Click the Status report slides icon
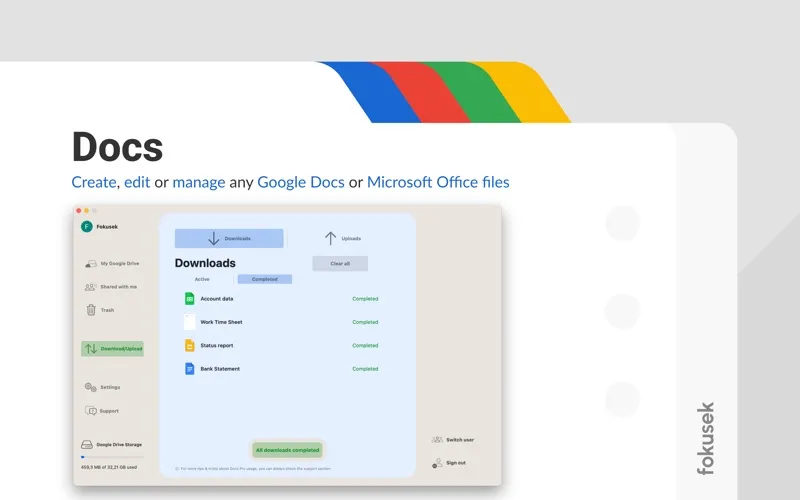Screen dimensions: 800x500 click(x=189, y=345)
